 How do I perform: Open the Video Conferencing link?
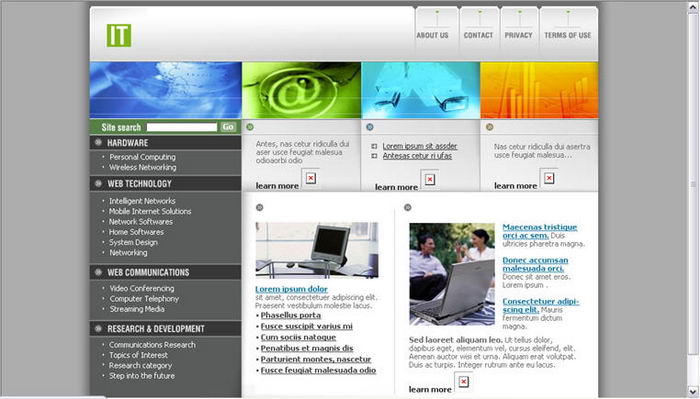pos(142,288)
